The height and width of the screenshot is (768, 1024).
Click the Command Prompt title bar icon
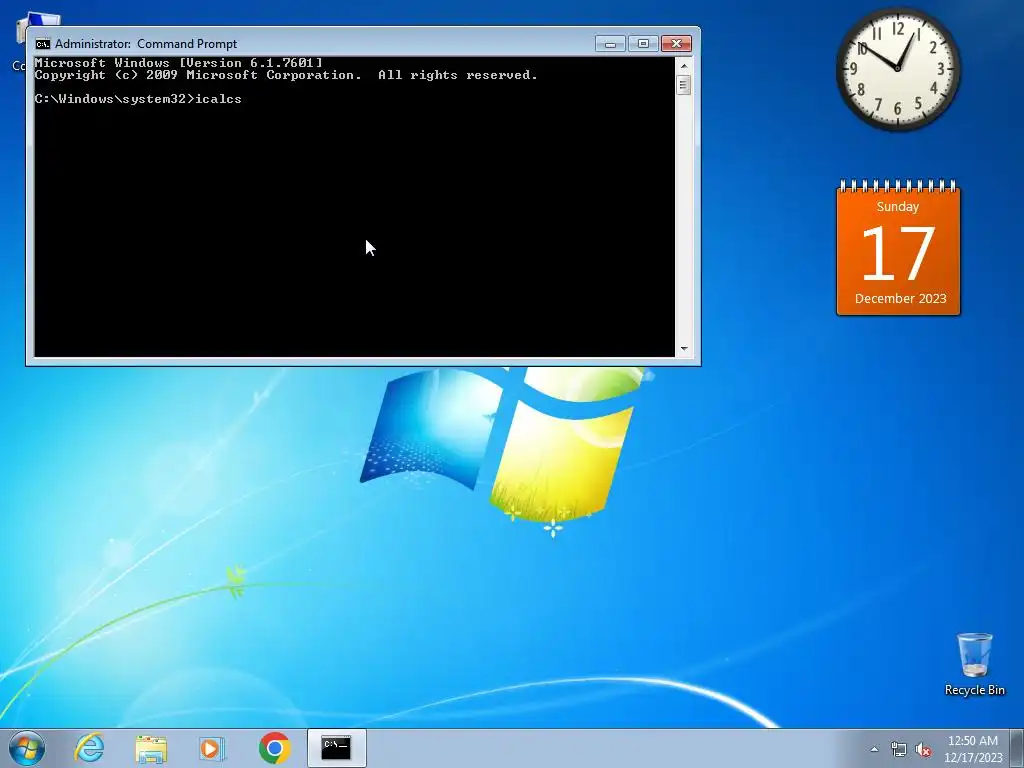42,44
